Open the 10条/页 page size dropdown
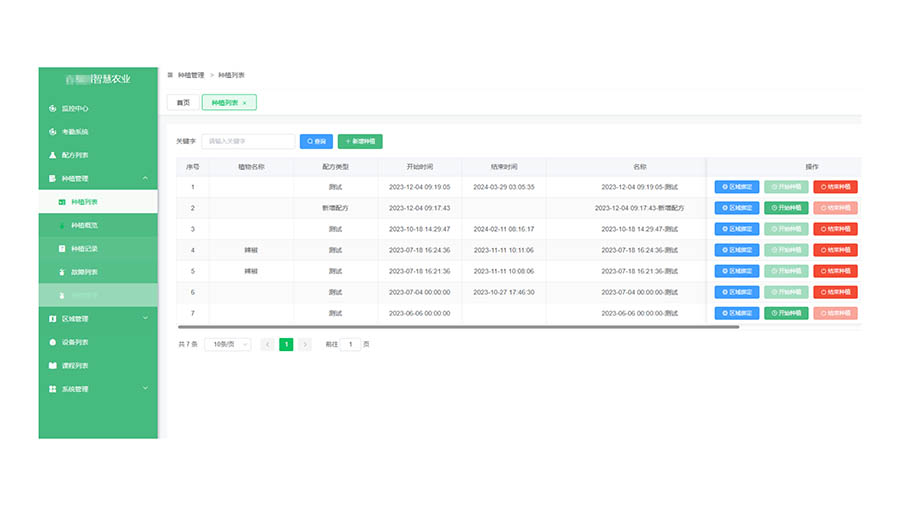 (228, 344)
